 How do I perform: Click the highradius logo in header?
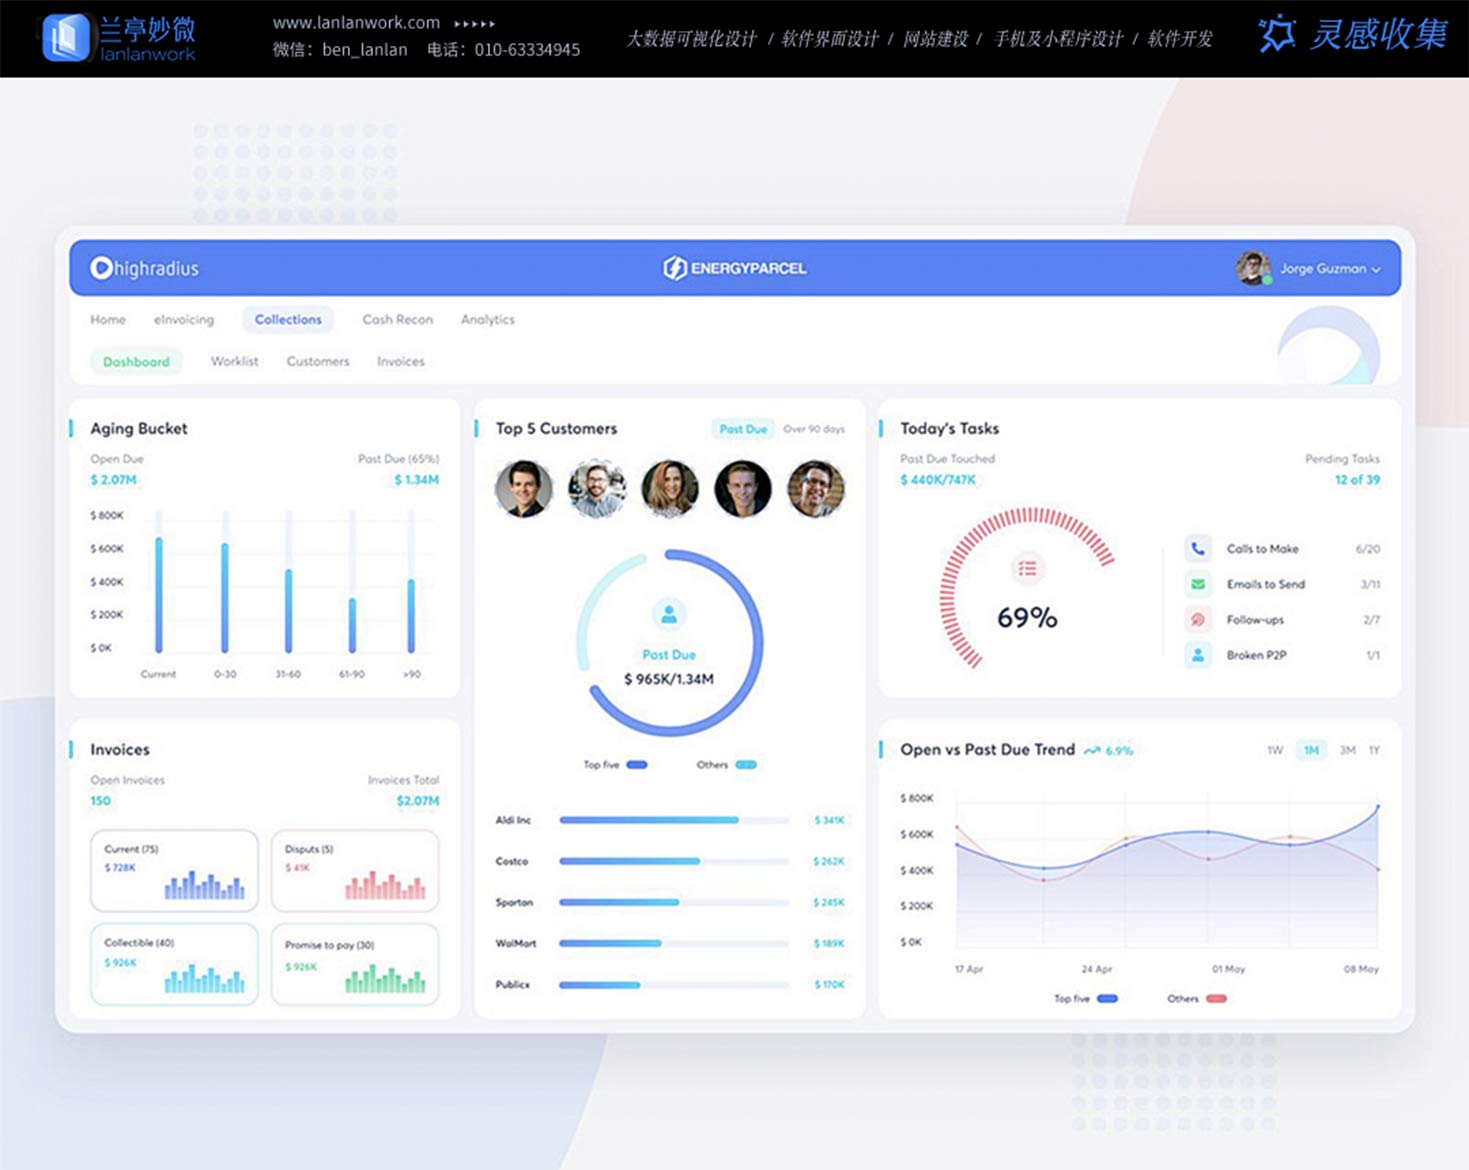(145, 268)
